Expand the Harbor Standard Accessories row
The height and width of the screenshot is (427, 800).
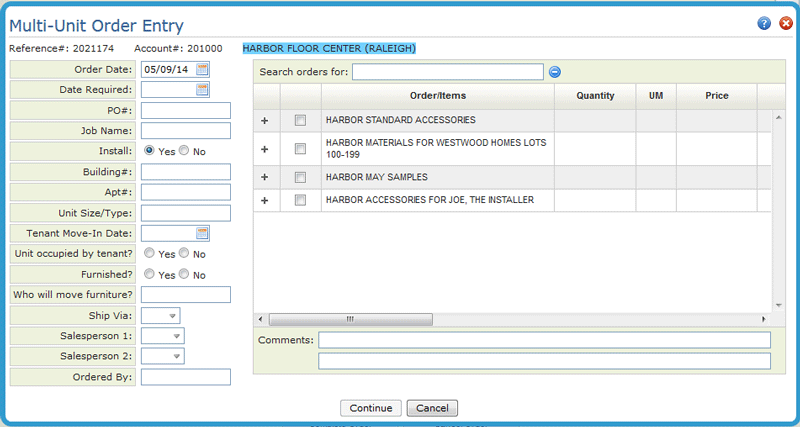[x=265, y=120]
